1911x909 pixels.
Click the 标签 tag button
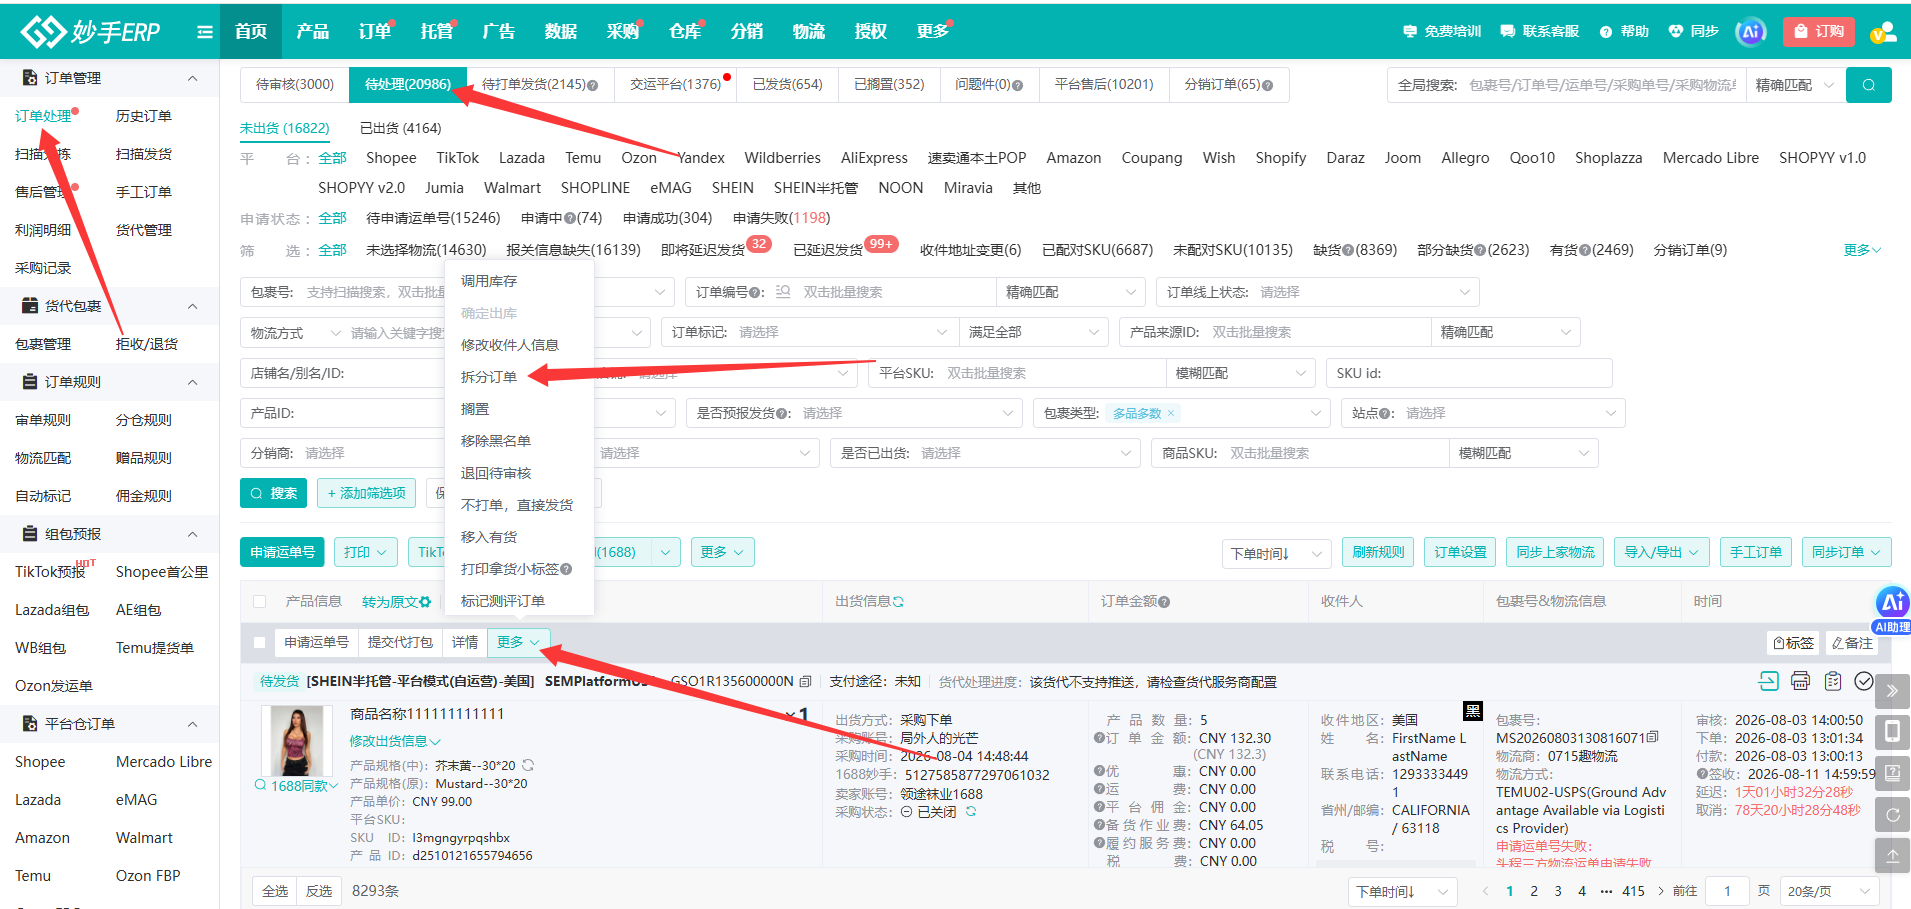[x=1793, y=643]
